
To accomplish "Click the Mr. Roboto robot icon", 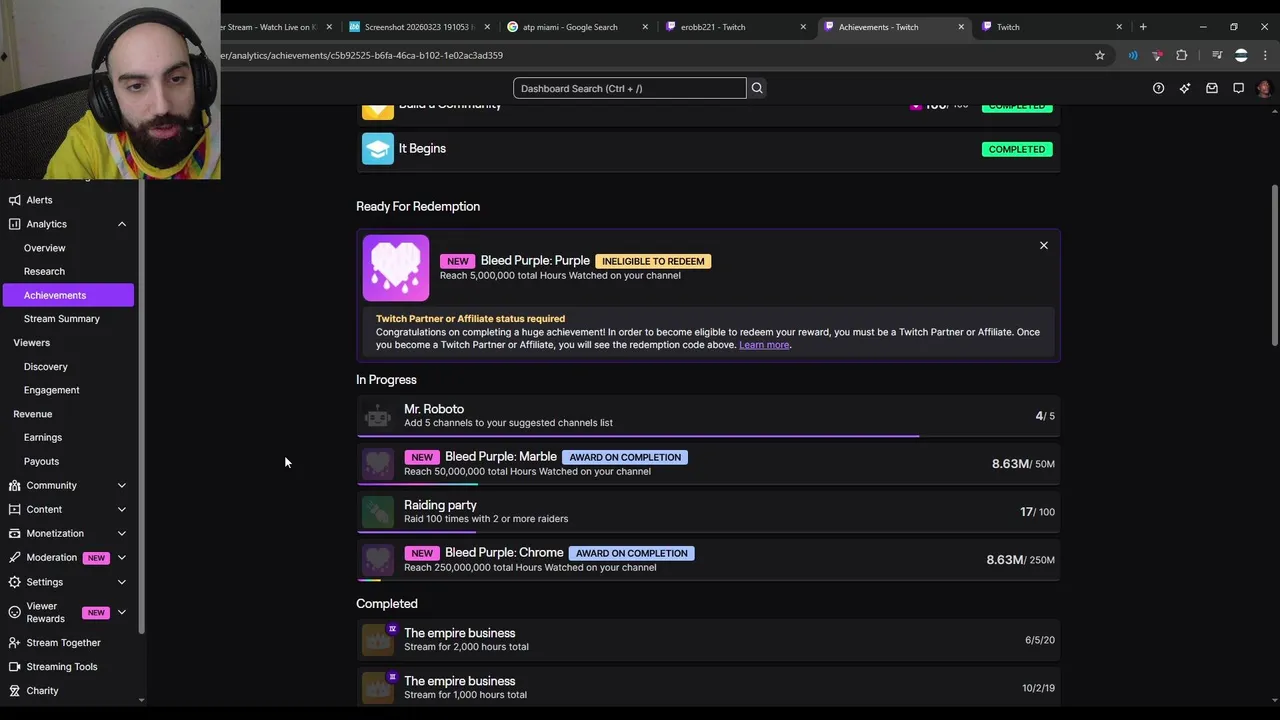I will tap(378, 416).
